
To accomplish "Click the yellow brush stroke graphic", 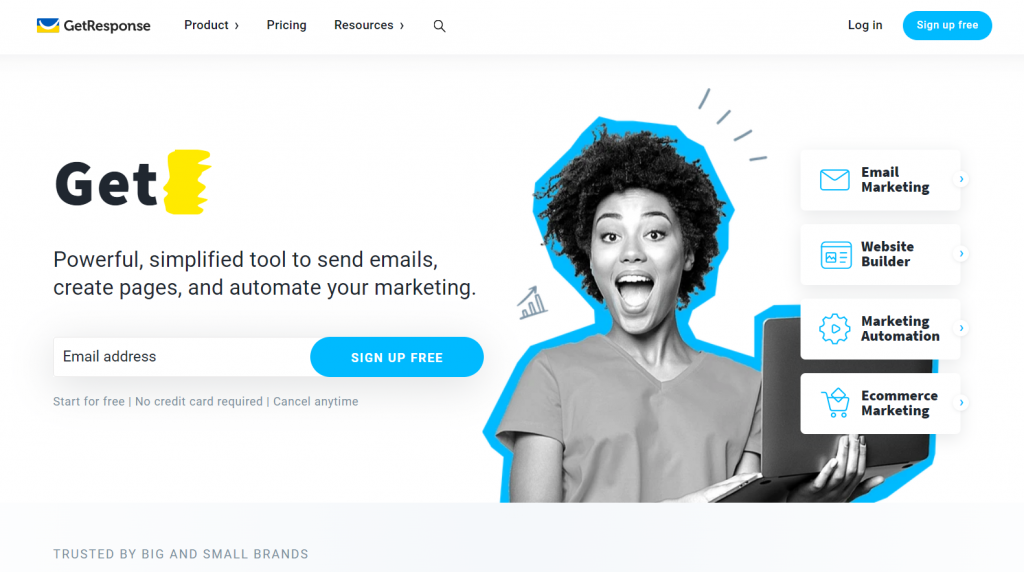I will 187,182.
